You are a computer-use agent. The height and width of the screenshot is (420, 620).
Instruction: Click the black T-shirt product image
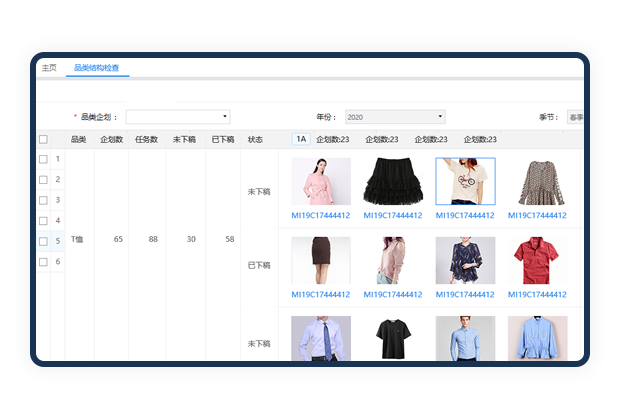(x=393, y=338)
